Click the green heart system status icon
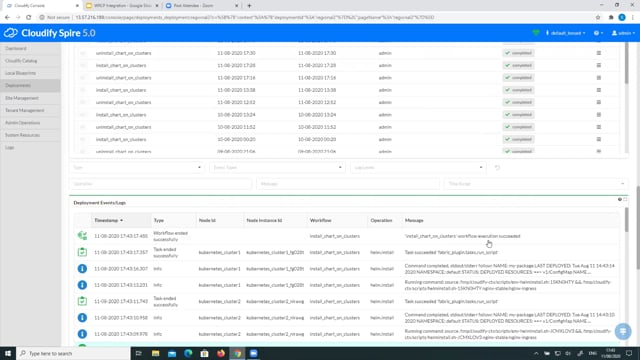The image size is (640, 360). pyautogui.click(x=536, y=33)
